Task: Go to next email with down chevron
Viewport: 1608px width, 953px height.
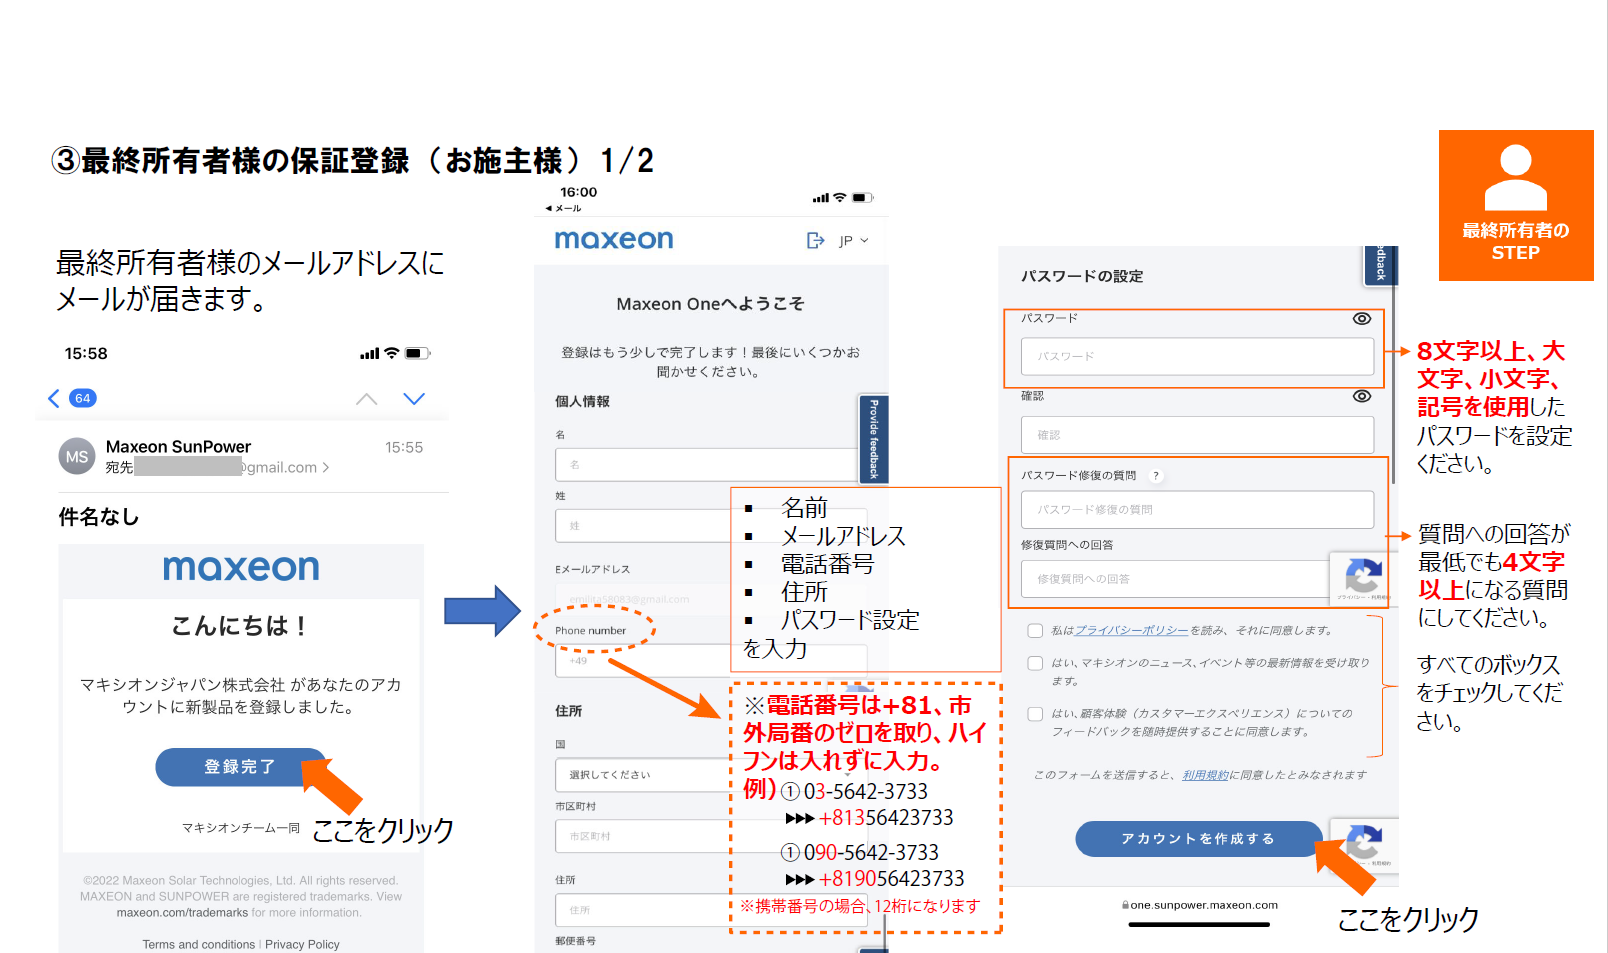Action: coord(414,398)
